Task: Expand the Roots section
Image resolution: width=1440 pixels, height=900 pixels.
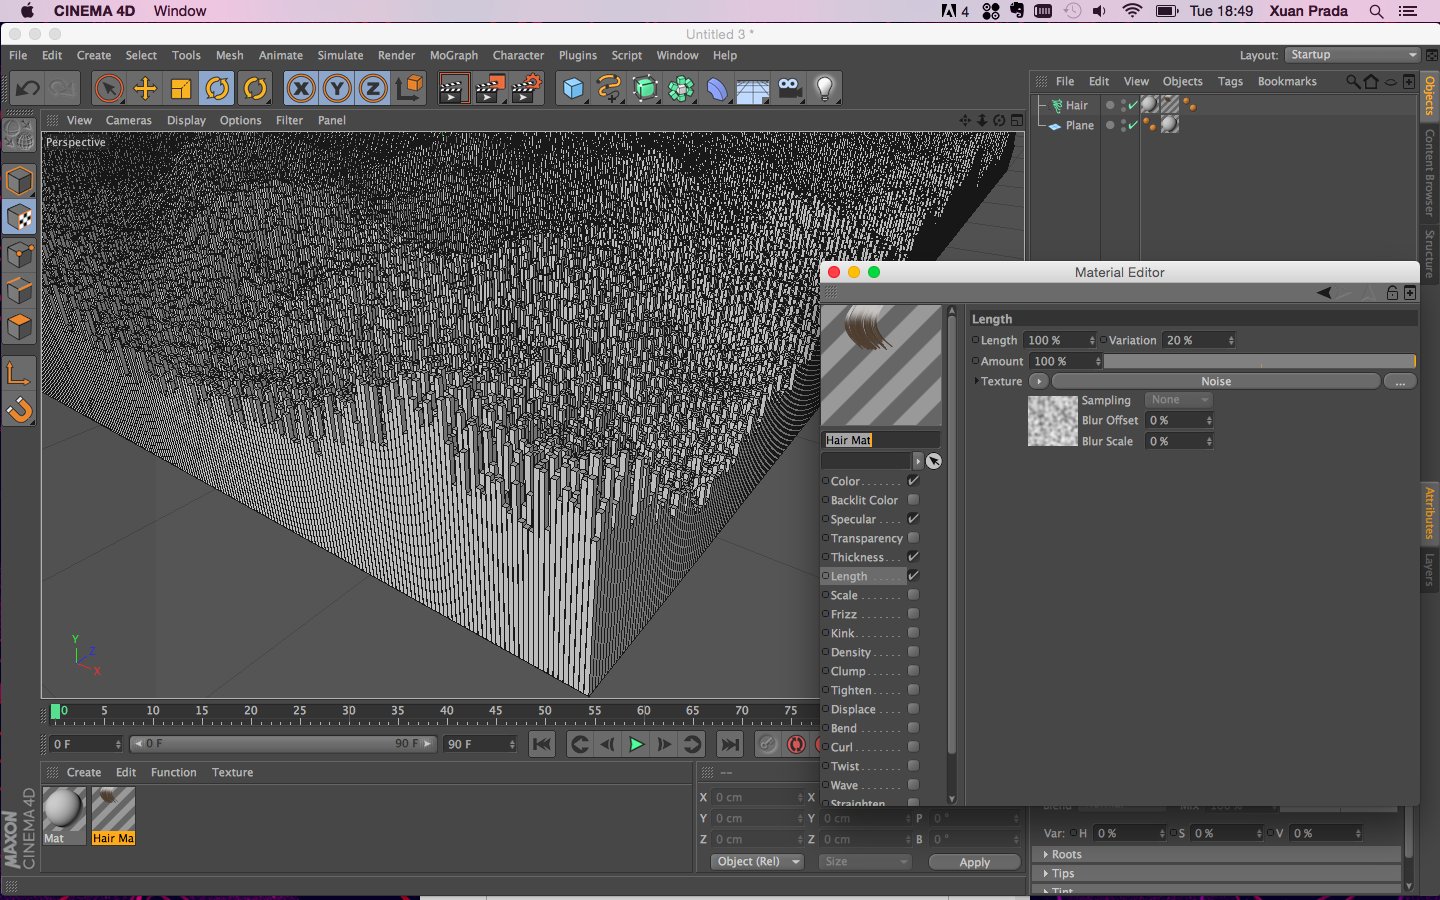Action: (x=1215, y=855)
